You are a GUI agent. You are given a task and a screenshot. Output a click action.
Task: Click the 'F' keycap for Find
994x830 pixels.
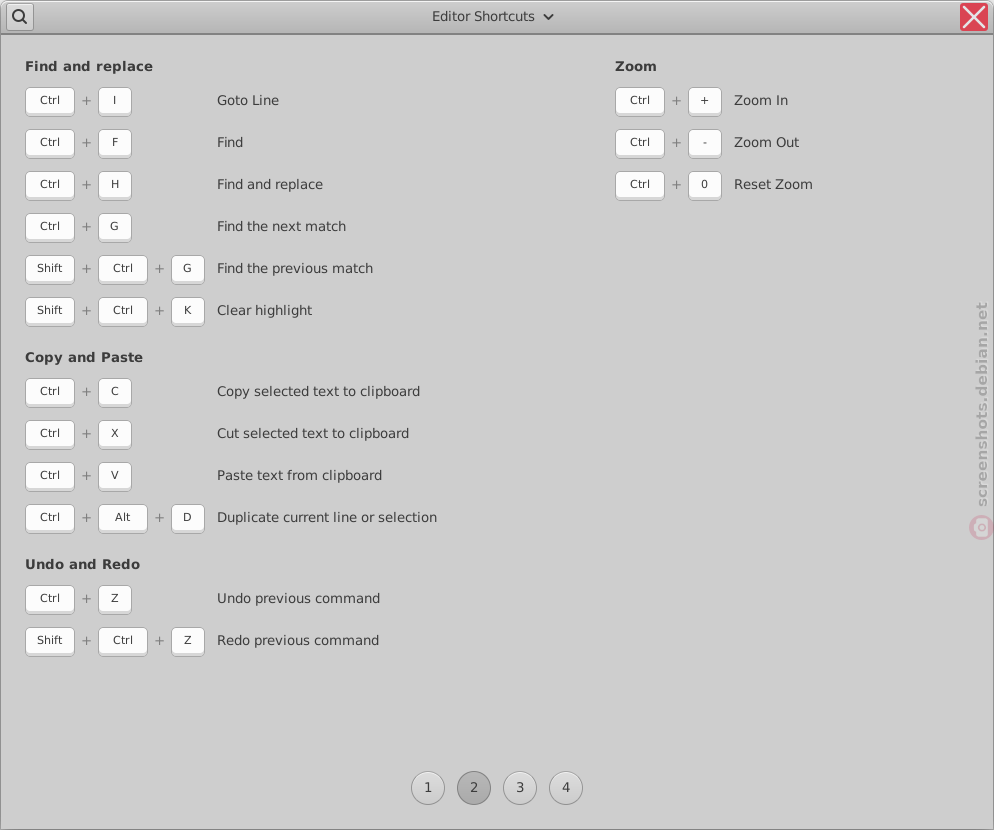(x=115, y=143)
